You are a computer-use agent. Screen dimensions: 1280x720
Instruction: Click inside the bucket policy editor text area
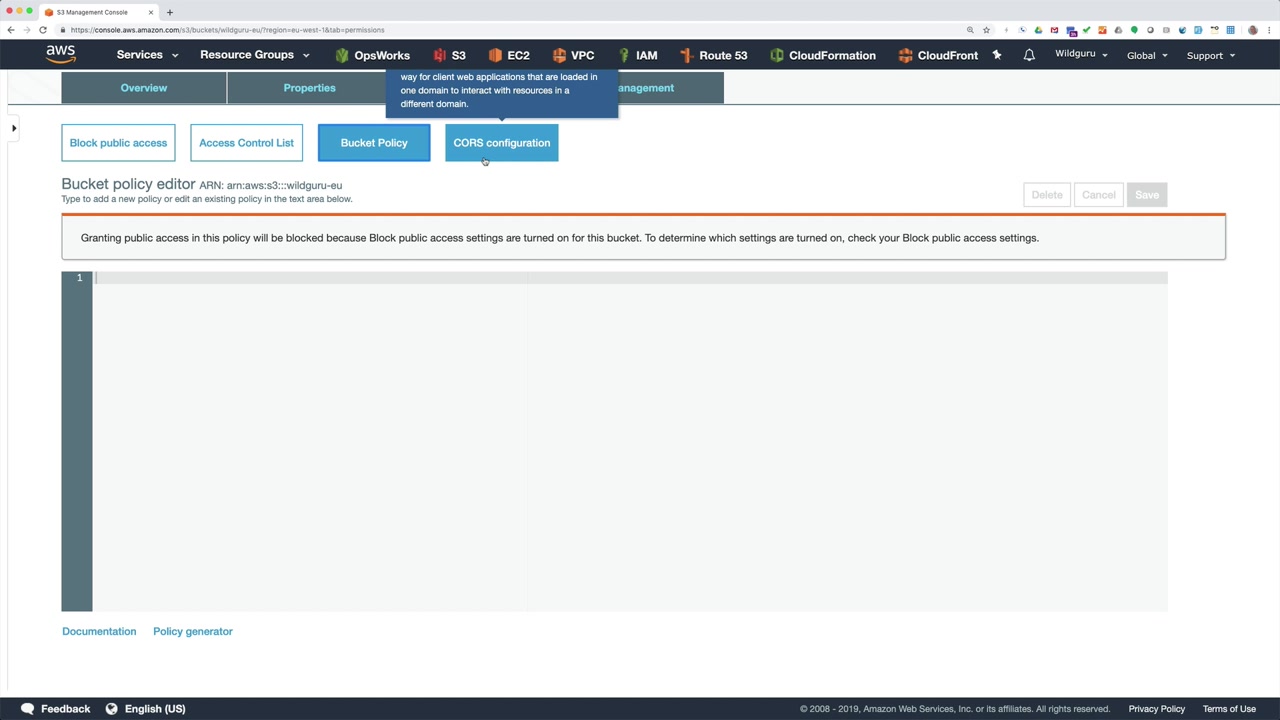[630, 441]
